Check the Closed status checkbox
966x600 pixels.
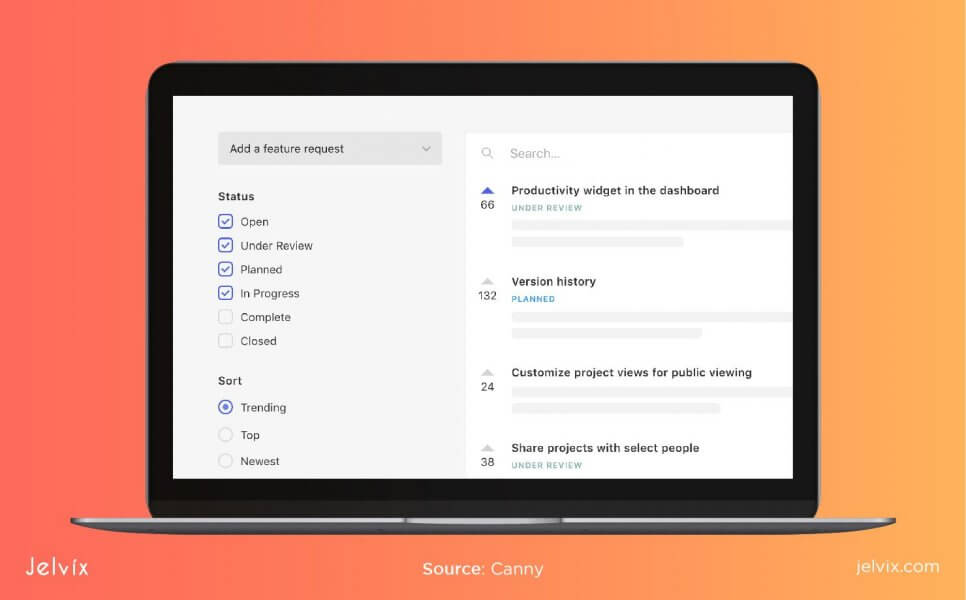click(225, 341)
